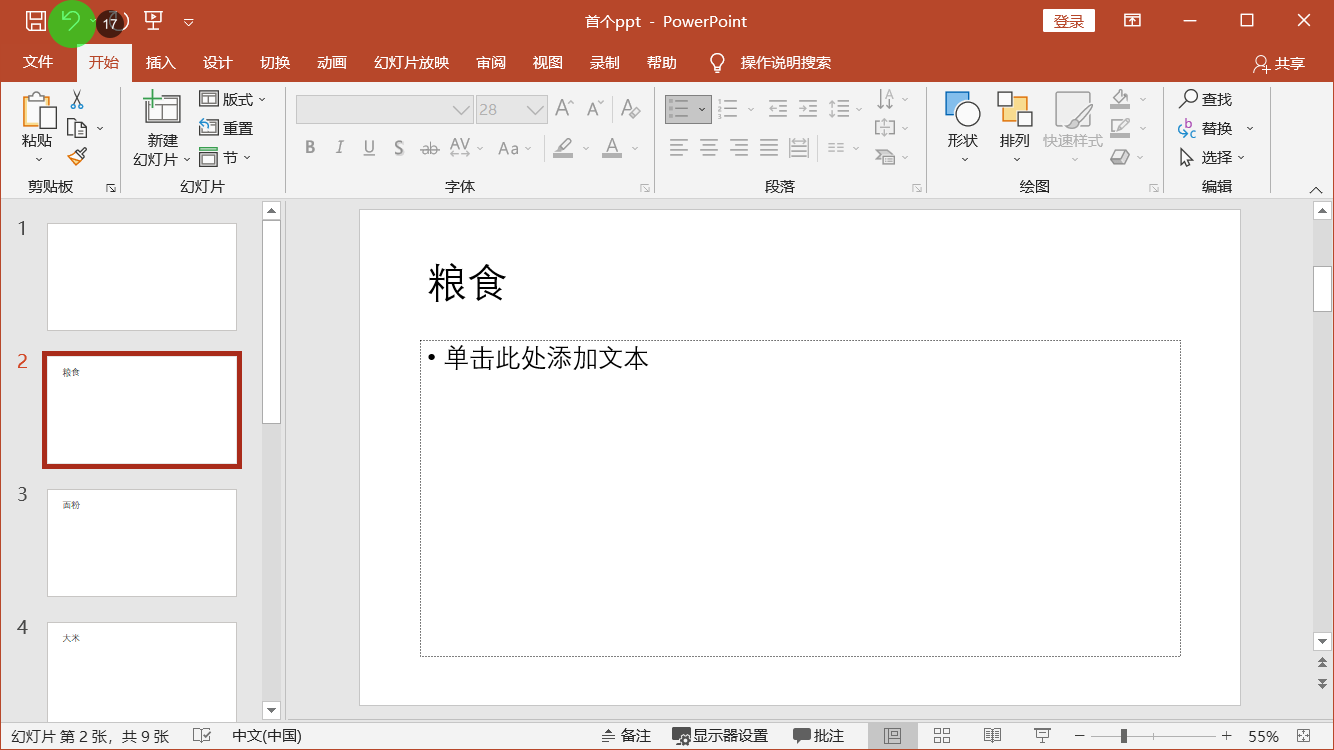Switch to 切换 Transitions tab
The height and width of the screenshot is (750, 1334).
tap(275, 62)
